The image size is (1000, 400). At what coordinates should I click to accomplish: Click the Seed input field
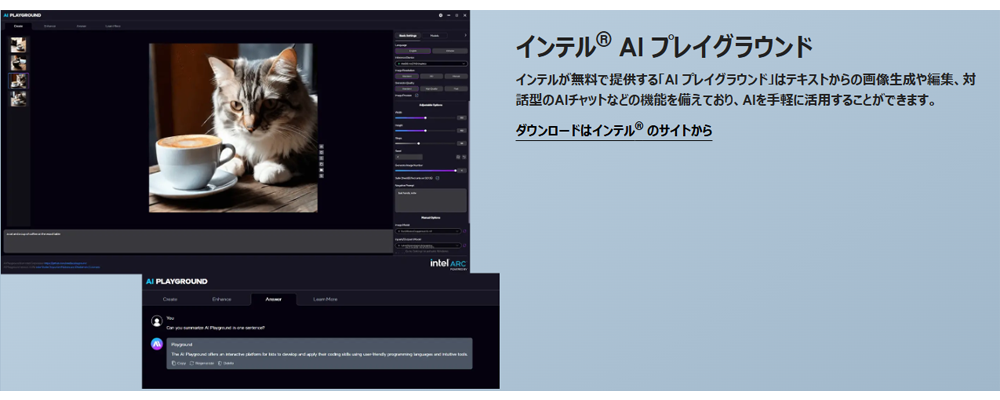point(409,156)
